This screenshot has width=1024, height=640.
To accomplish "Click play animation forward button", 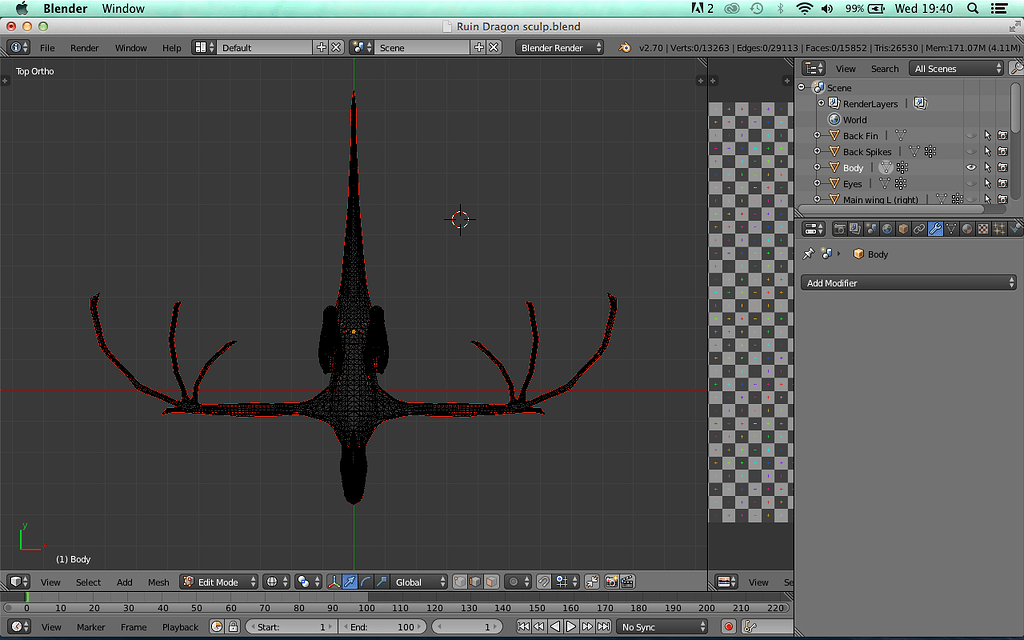I will (x=570, y=627).
